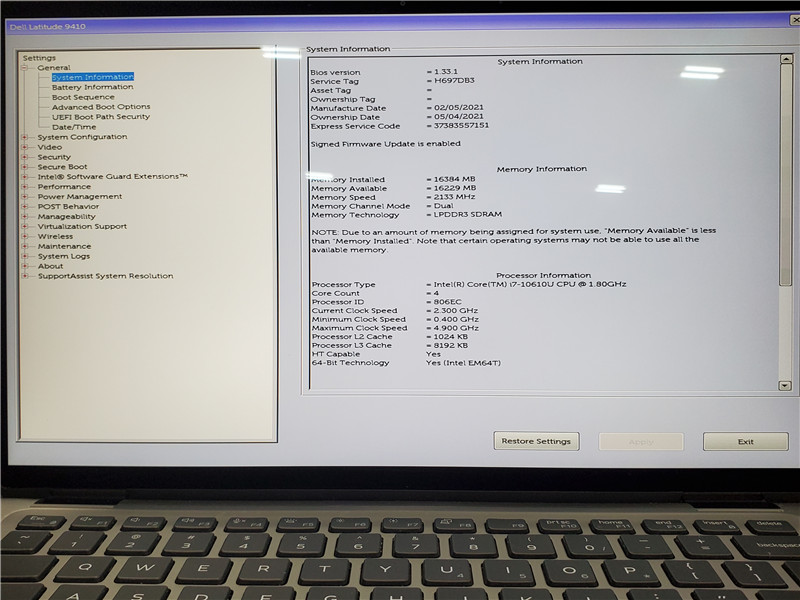Expand the Secure Boot node
The height and width of the screenshot is (600, 800).
pos(24,167)
